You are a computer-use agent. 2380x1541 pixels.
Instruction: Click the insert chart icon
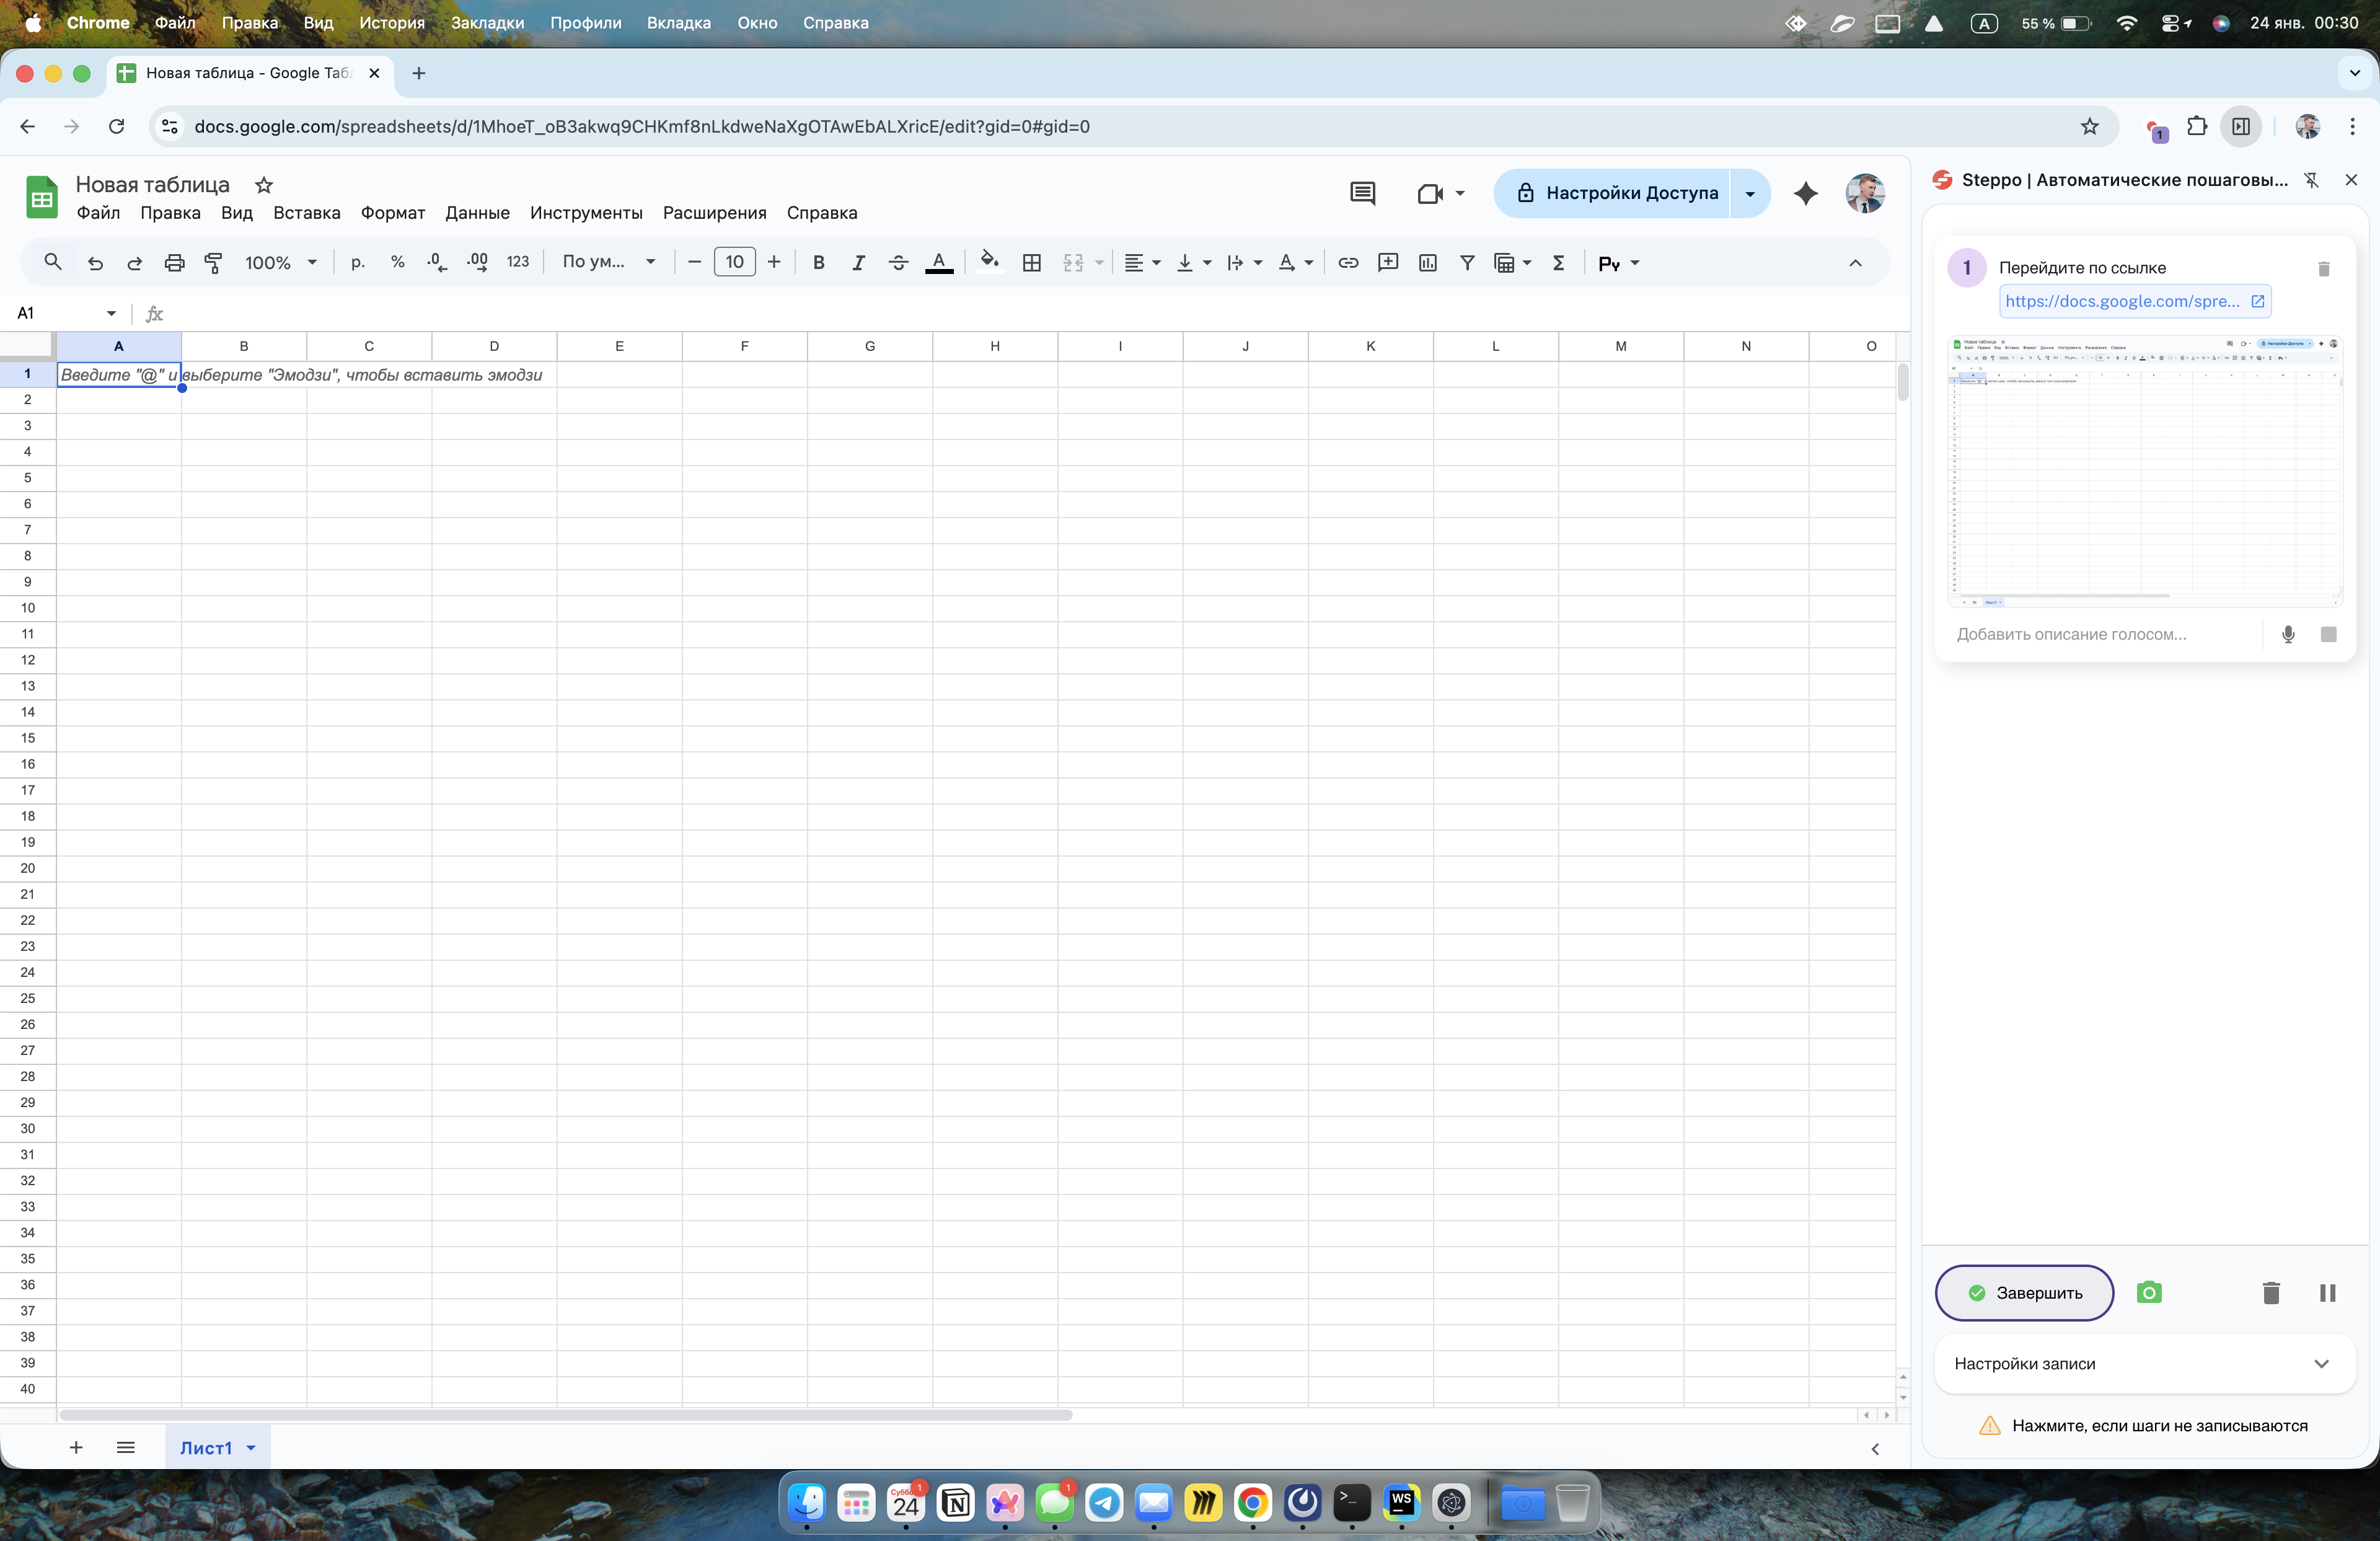pyautogui.click(x=1427, y=263)
